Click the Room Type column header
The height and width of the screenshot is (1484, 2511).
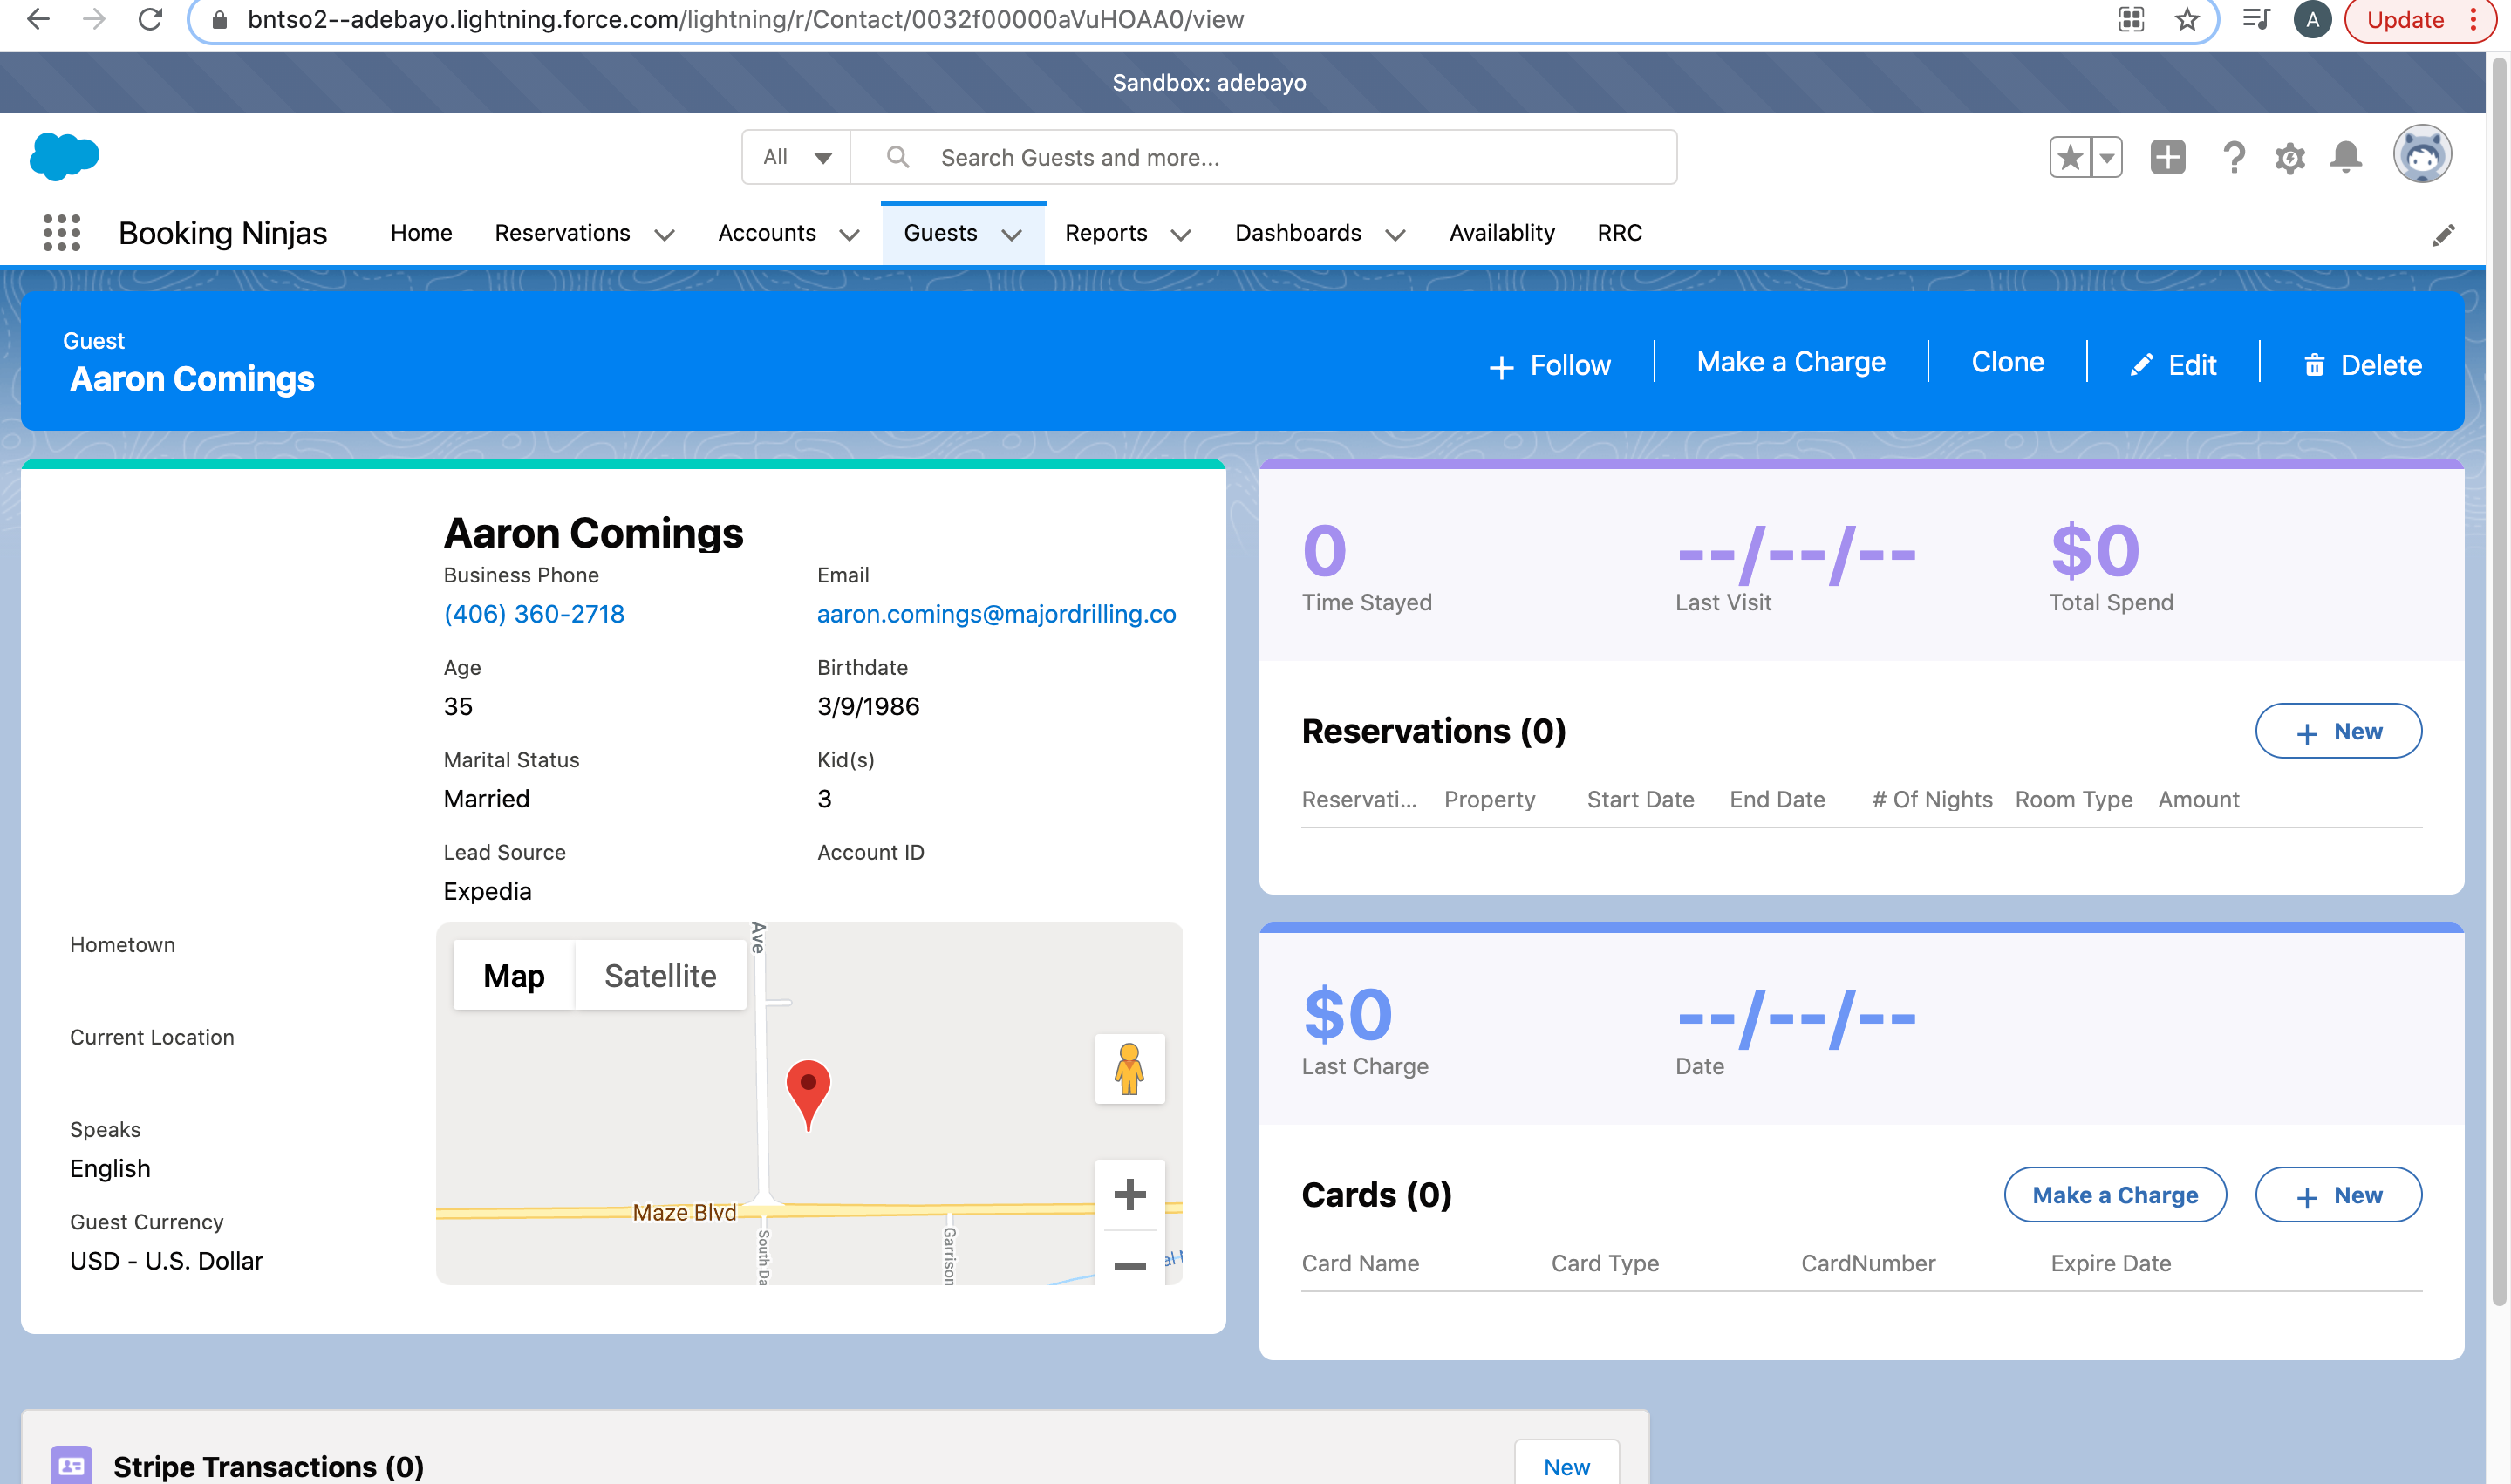coord(2073,799)
